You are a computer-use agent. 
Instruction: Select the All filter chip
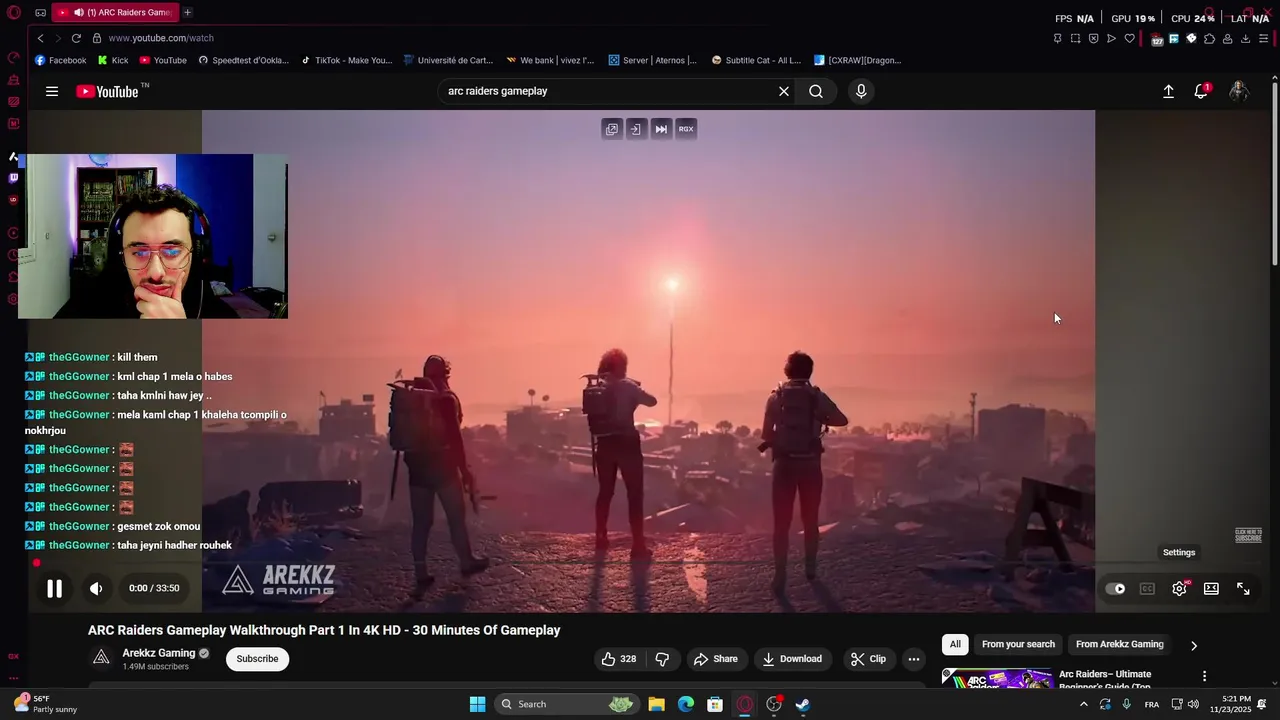point(955,644)
